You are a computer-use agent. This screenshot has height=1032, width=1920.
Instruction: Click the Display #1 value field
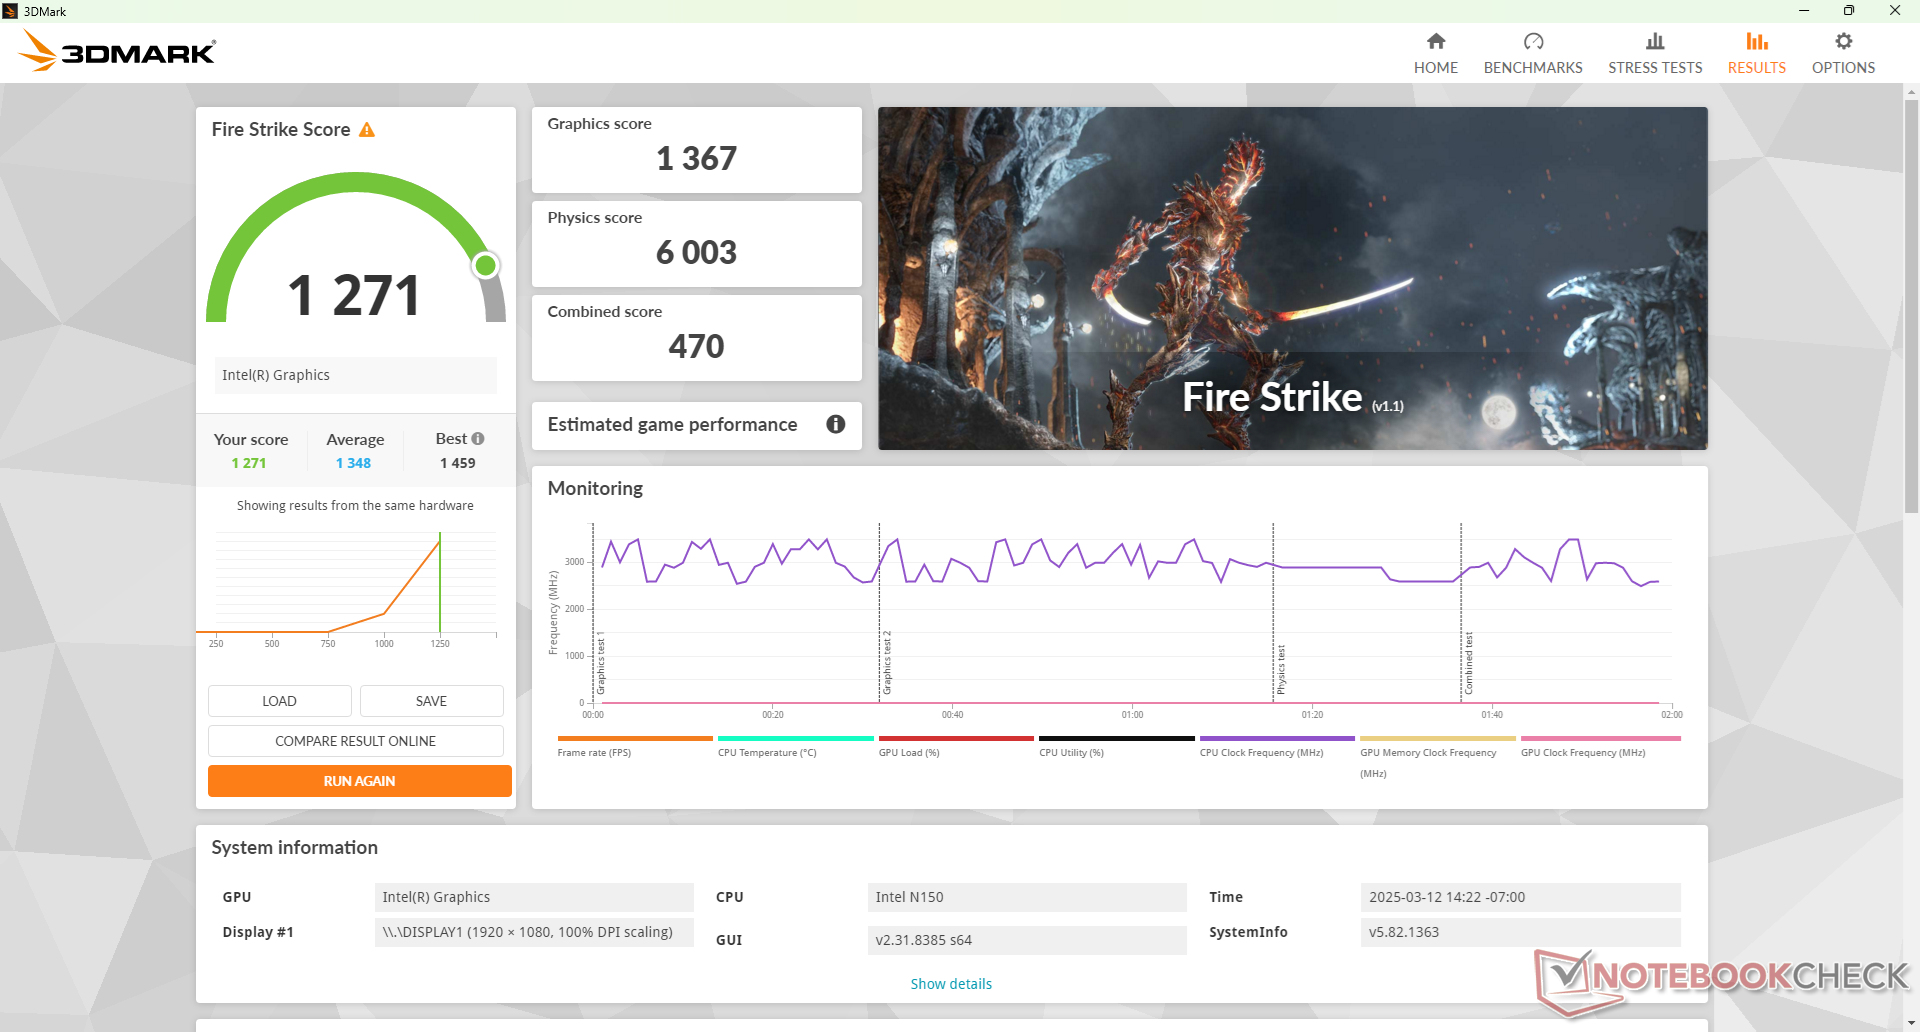pyautogui.click(x=534, y=932)
